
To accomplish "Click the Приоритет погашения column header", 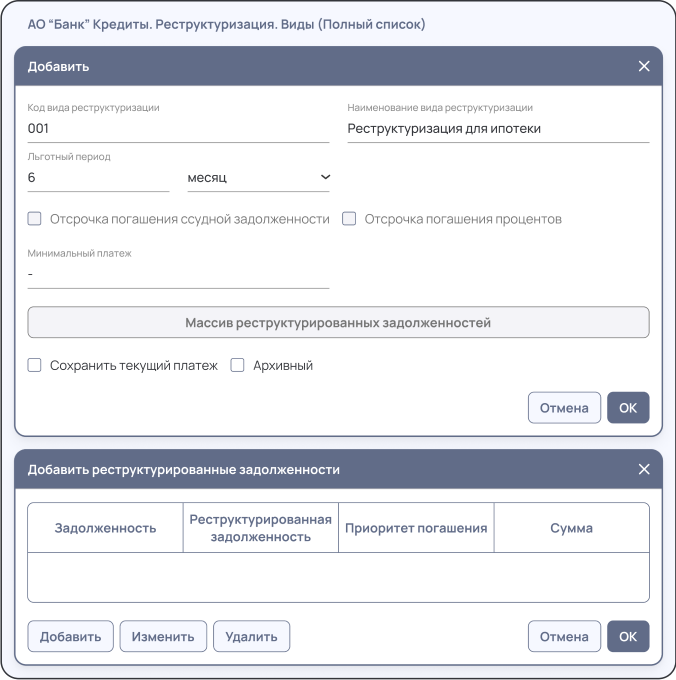I will 416,528.
